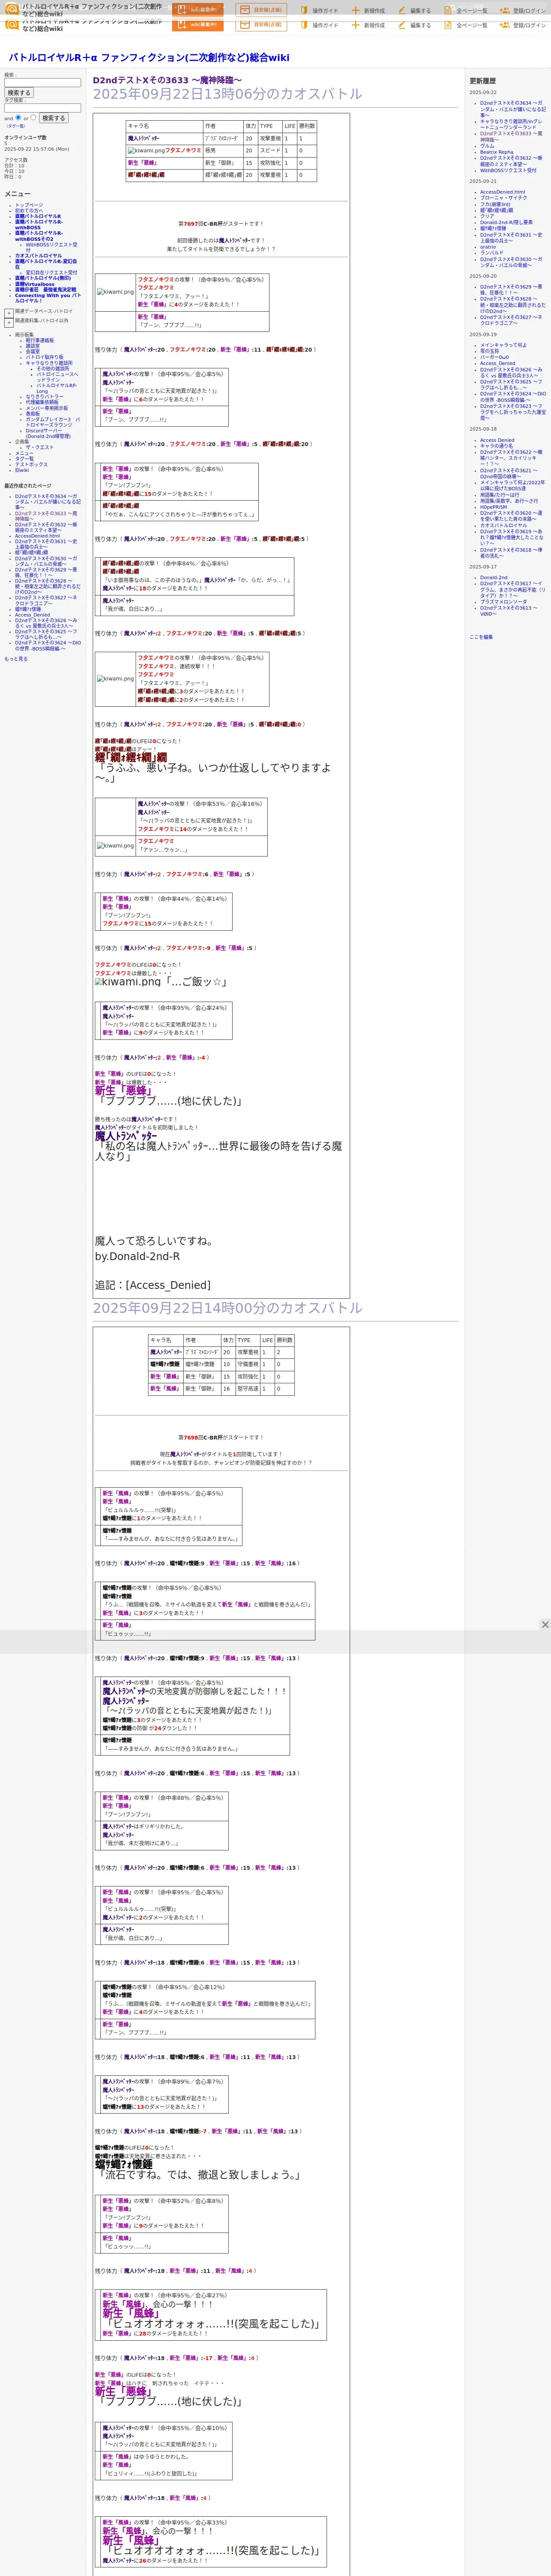This screenshot has width=551, height=2576.
Task: Open oratrio in 更新履歴
Action: click(x=488, y=247)
